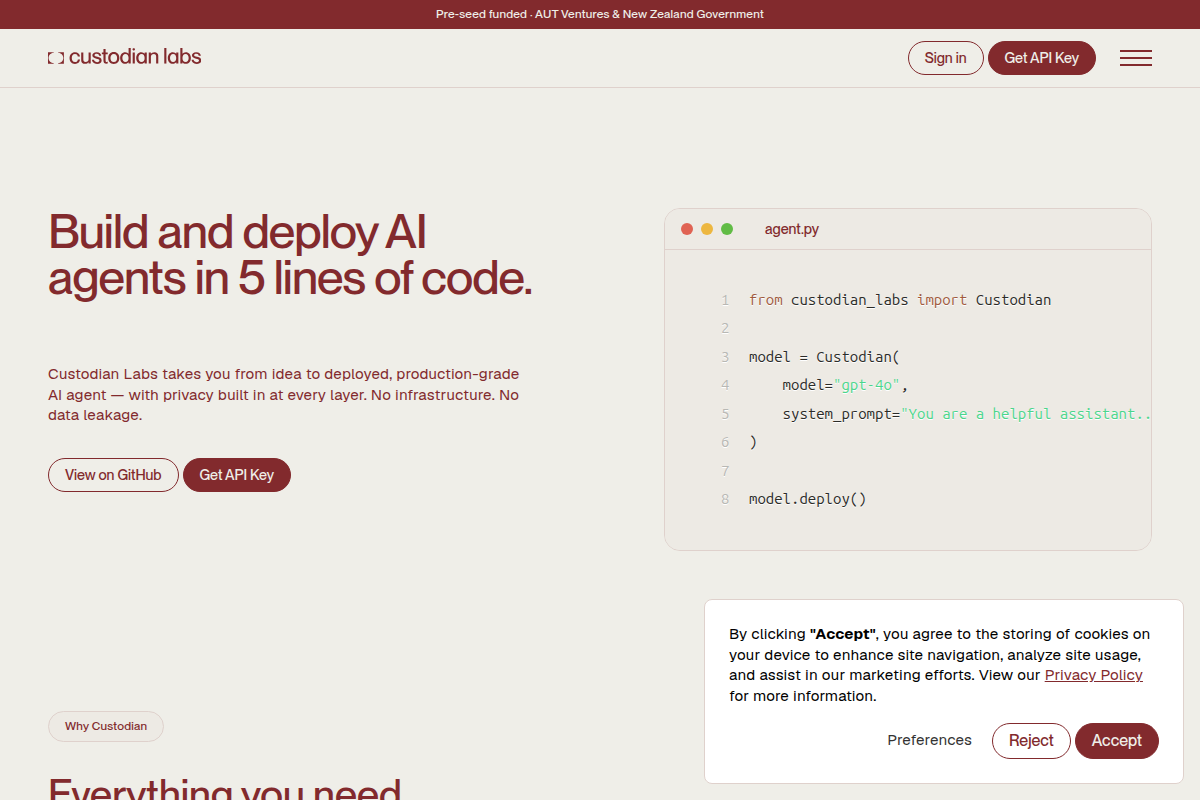Select the agent.py file tab
The height and width of the screenshot is (800, 1200).
click(x=792, y=229)
